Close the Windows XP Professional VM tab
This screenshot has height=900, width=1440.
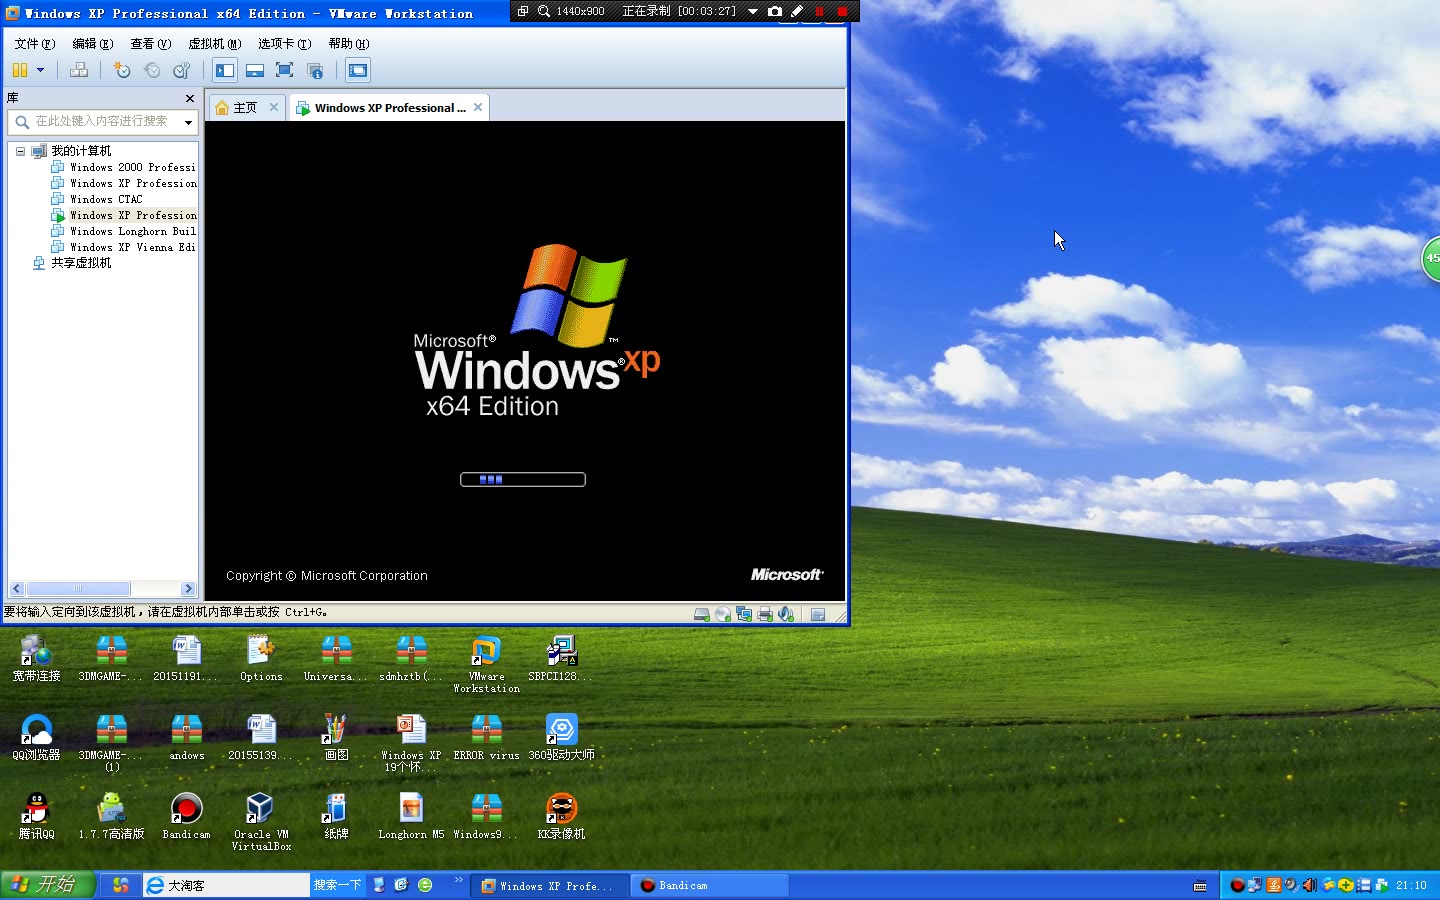478,107
